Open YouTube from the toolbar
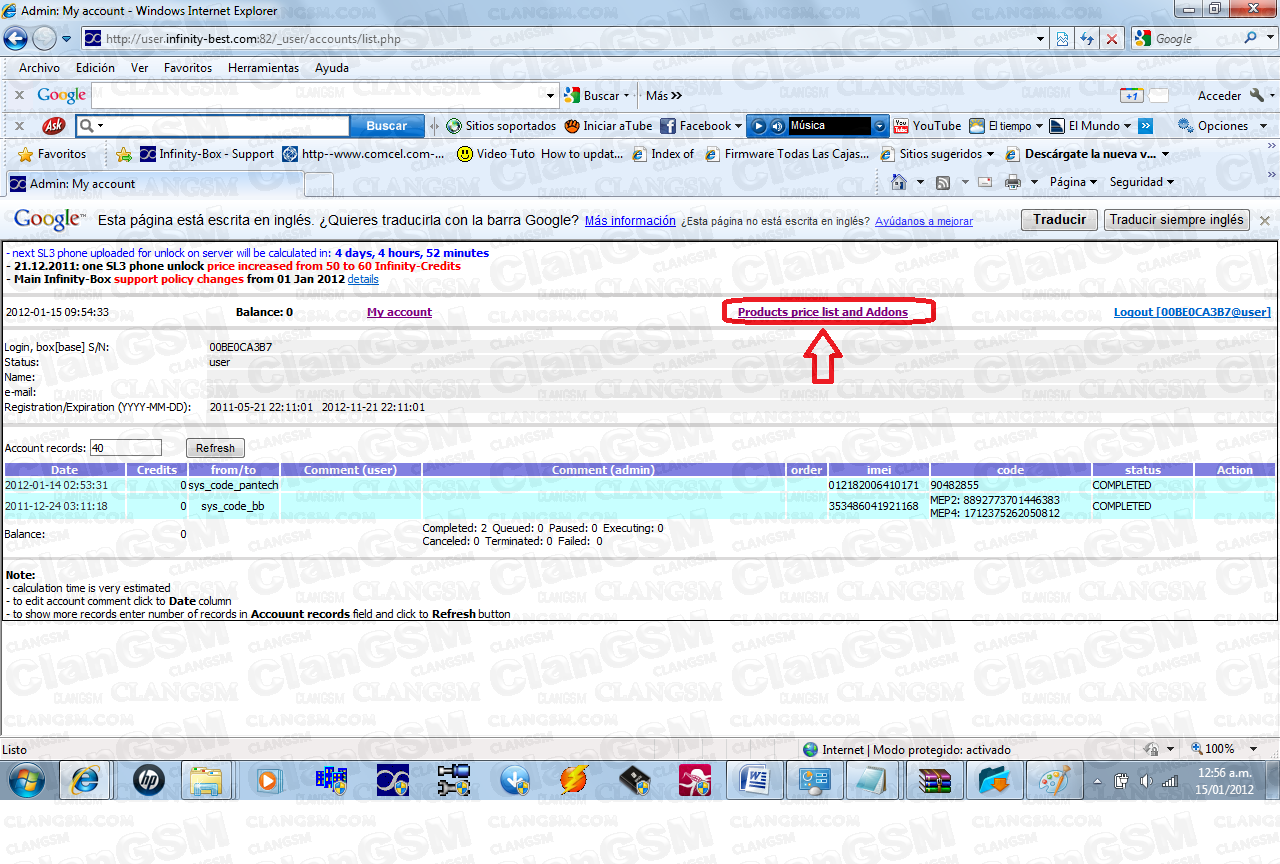 pyautogui.click(x=928, y=126)
